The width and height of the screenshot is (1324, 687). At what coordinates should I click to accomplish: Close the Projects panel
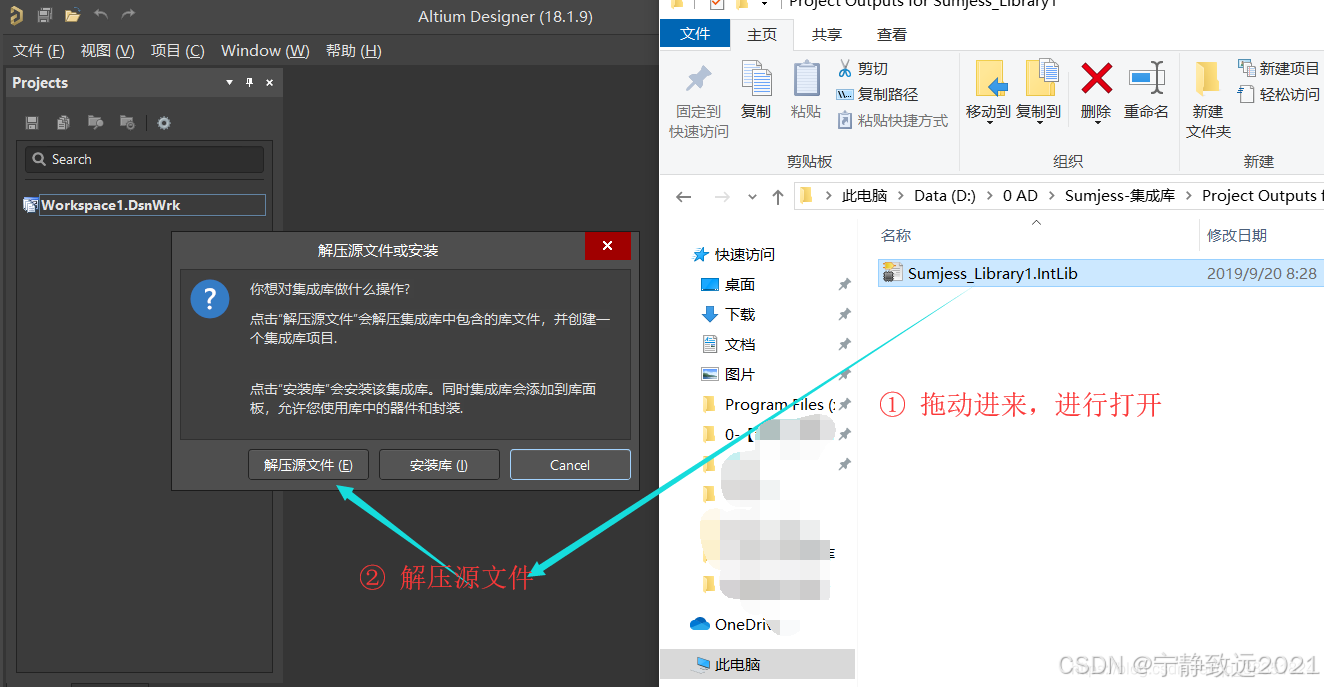tap(270, 83)
